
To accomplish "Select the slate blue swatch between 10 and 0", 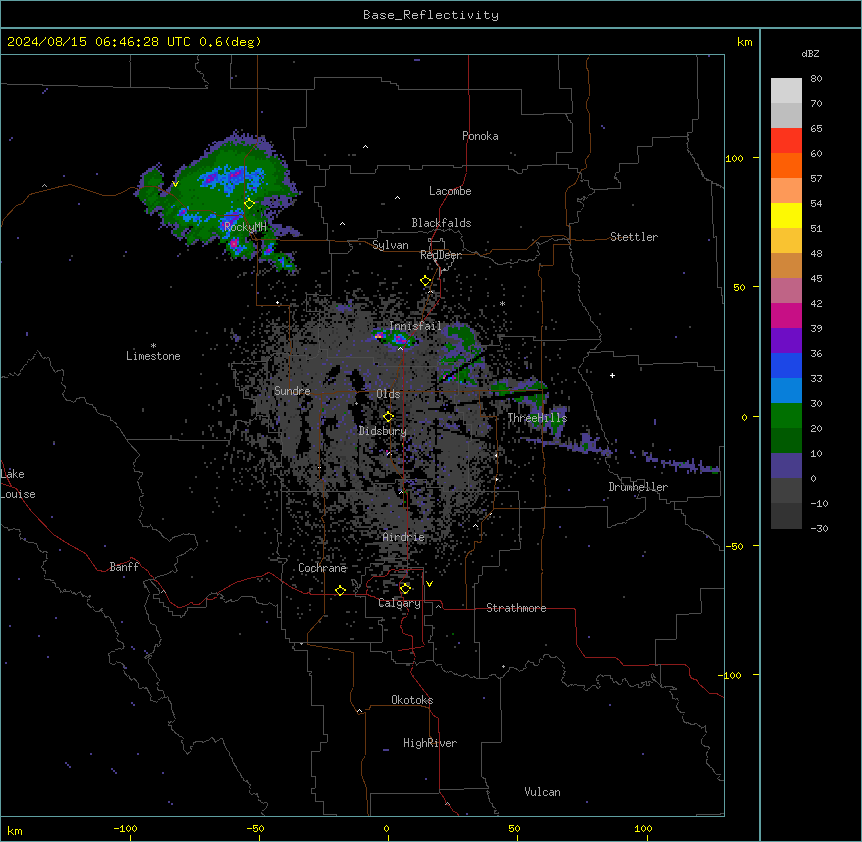I will [x=786, y=466].
